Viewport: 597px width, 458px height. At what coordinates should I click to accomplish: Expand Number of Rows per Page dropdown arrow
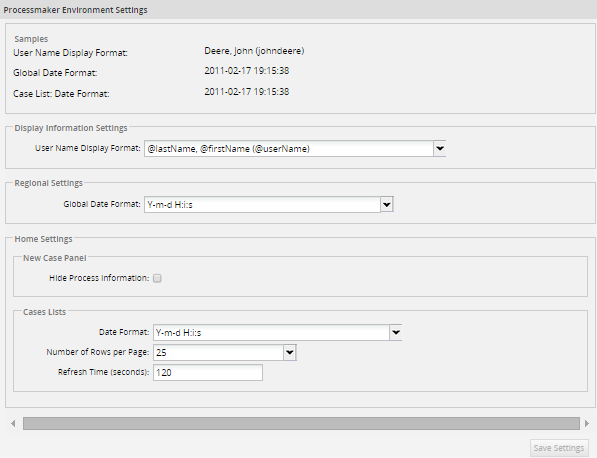(x=290, y=353)
